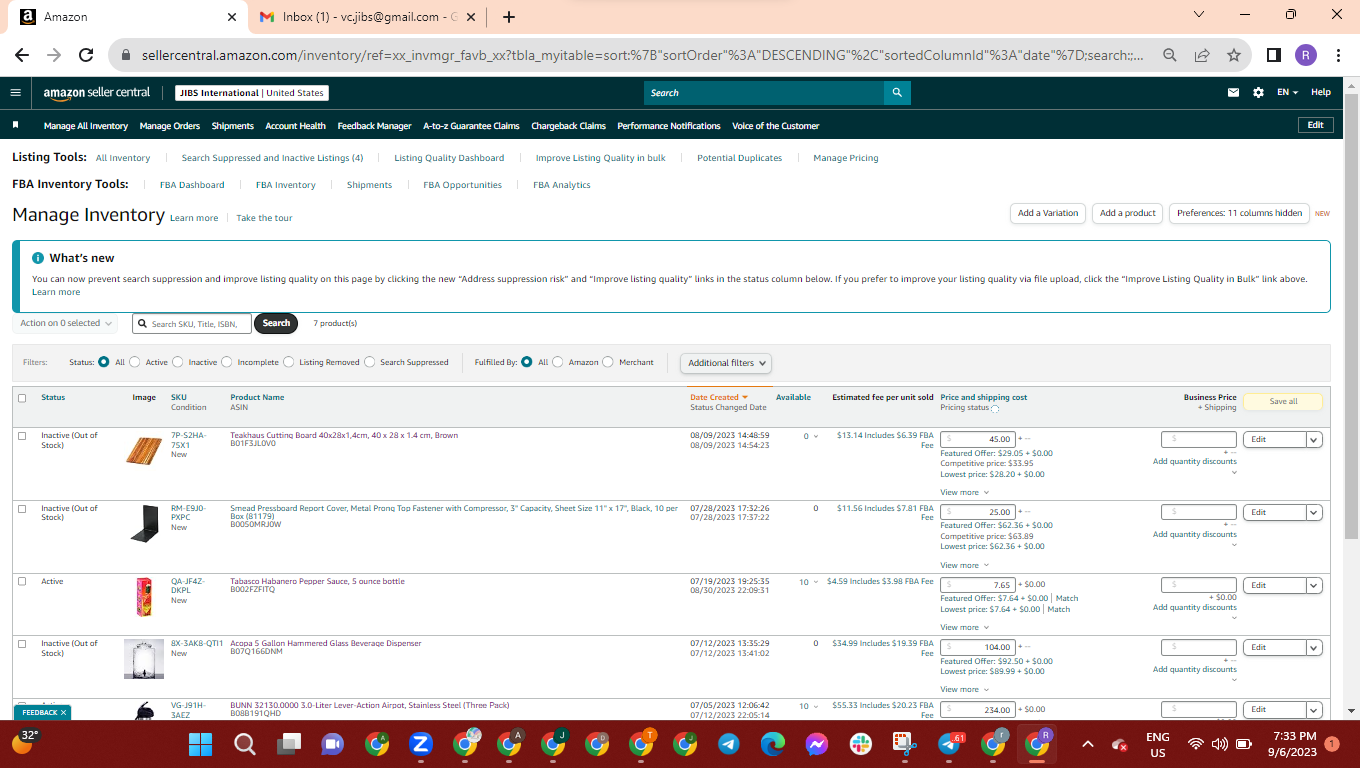Click the $104.00 price field for Acopa Dispenser

(978, 647)
